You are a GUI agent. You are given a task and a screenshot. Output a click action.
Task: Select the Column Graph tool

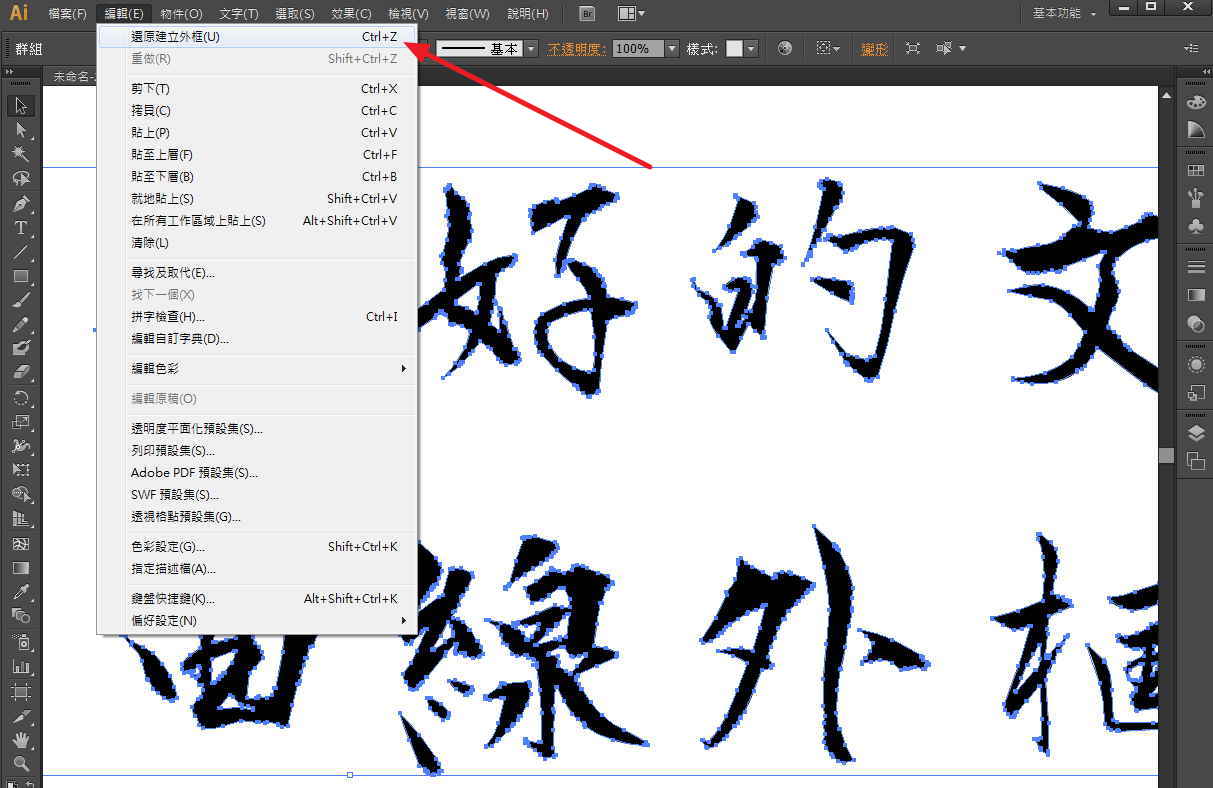pyautogui.click(x=21, y=666)
